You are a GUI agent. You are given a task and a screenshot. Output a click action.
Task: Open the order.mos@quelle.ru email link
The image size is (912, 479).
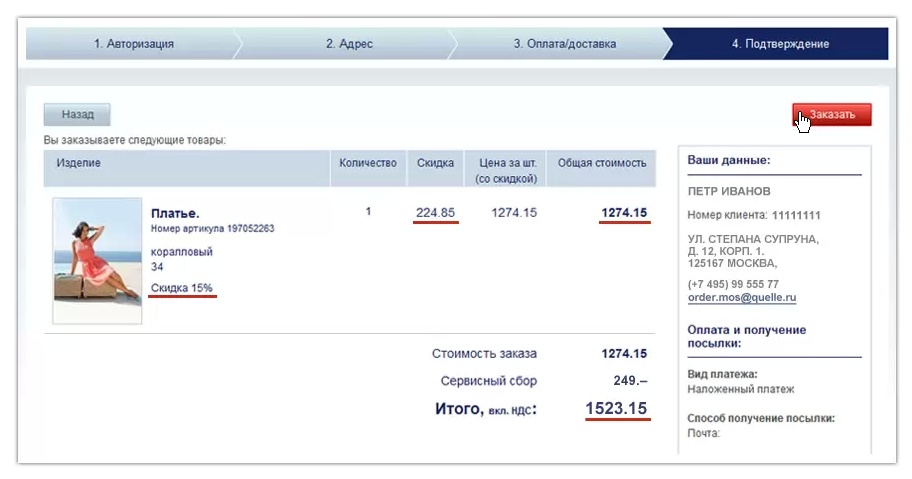(742, 297)
